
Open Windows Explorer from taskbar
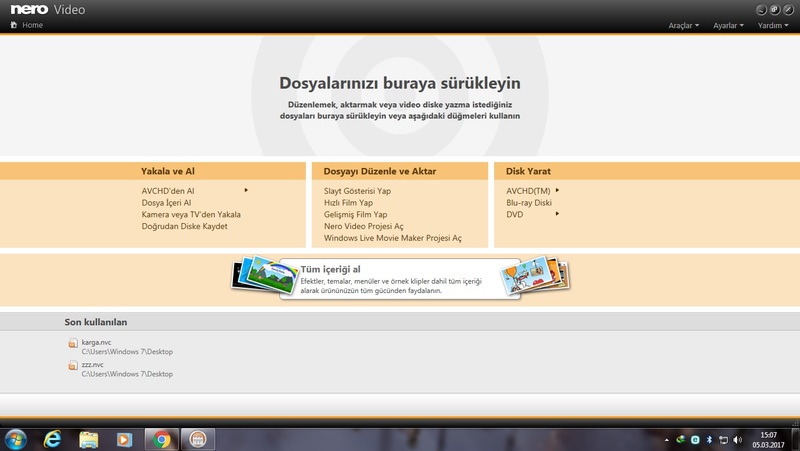(x=88, y=439)
